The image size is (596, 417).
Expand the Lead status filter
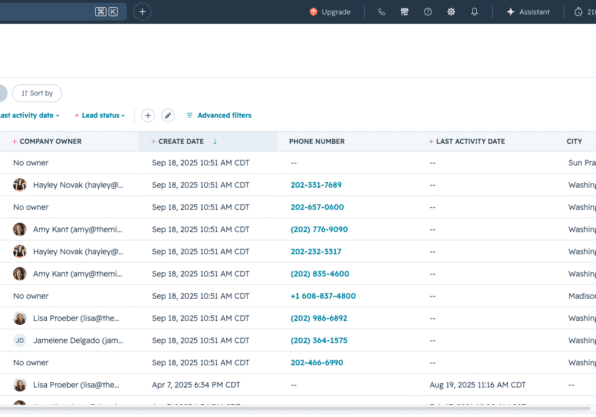click(100, 115)
